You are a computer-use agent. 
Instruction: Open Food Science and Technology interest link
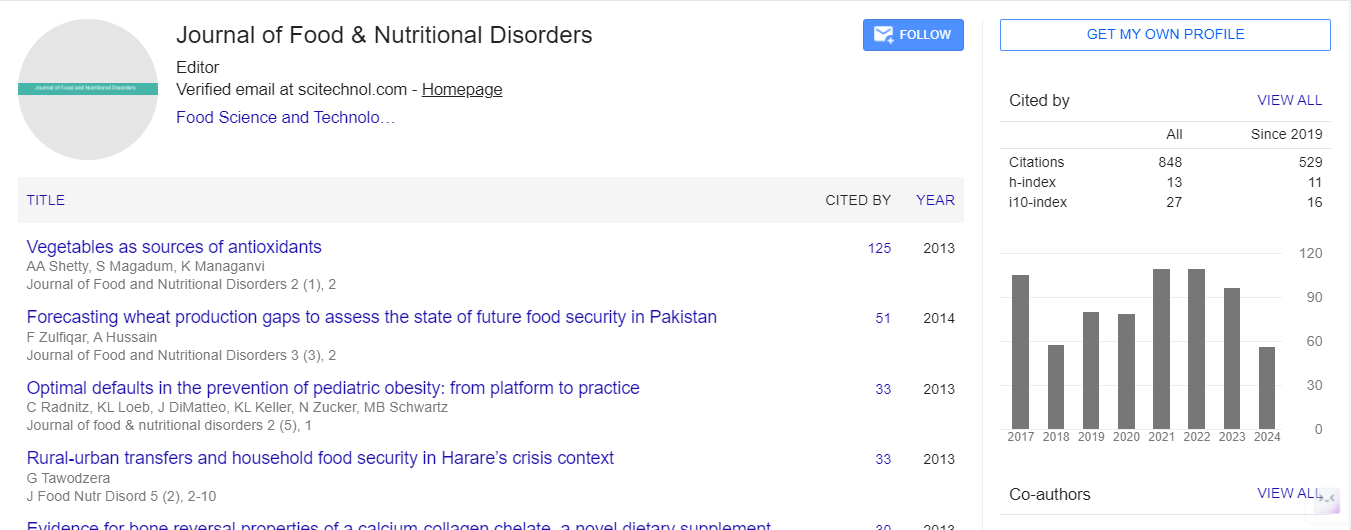coord(286,117)
